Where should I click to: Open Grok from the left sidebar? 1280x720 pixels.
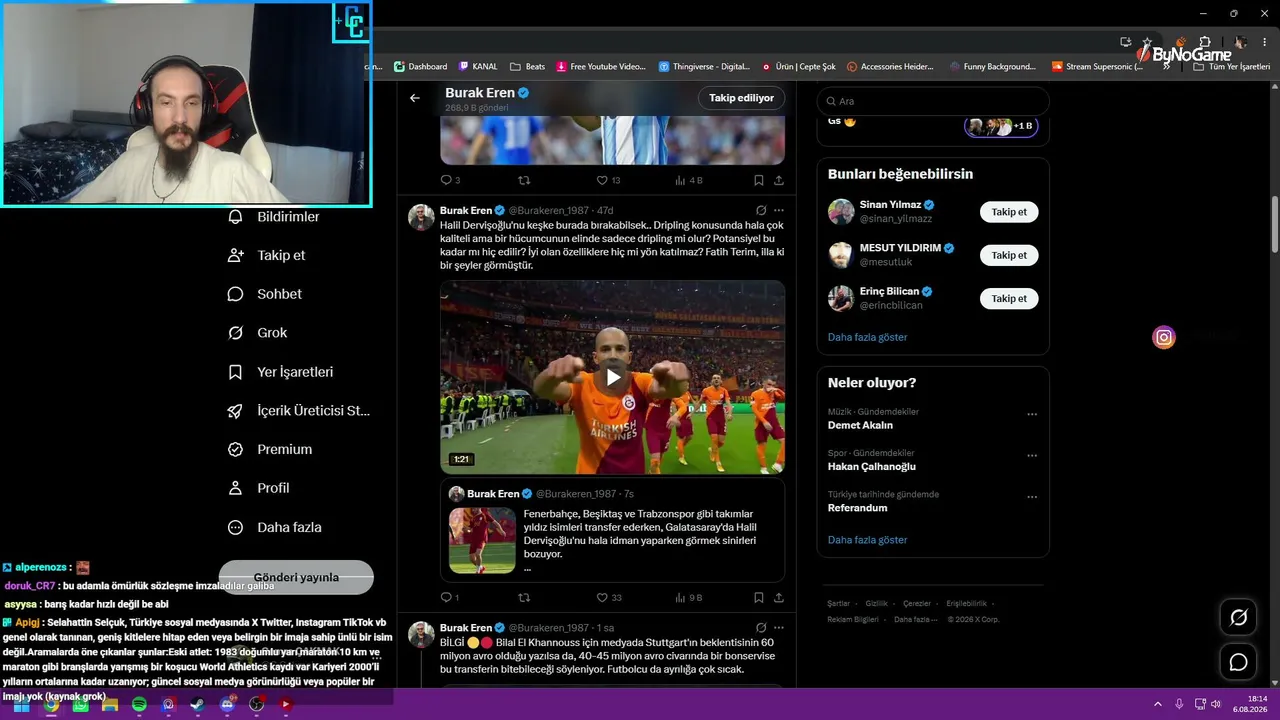point(257,333)
